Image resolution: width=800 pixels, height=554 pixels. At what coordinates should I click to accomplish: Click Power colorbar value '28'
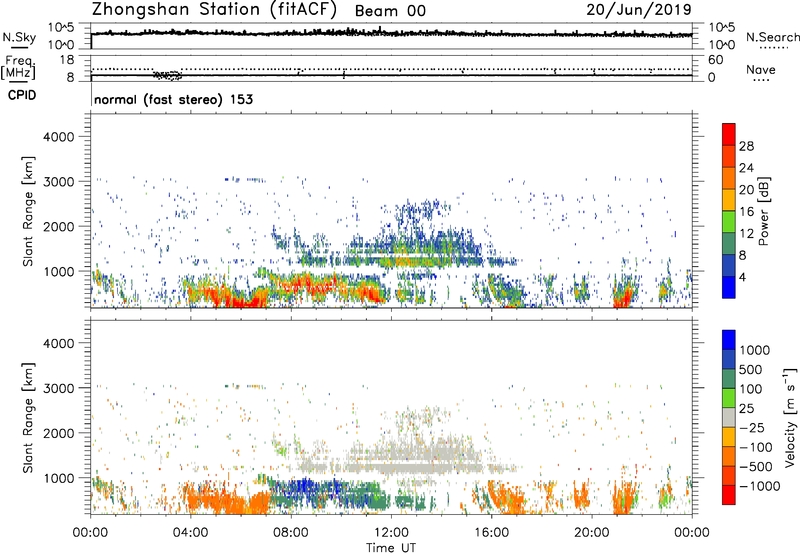pos(746,146)
